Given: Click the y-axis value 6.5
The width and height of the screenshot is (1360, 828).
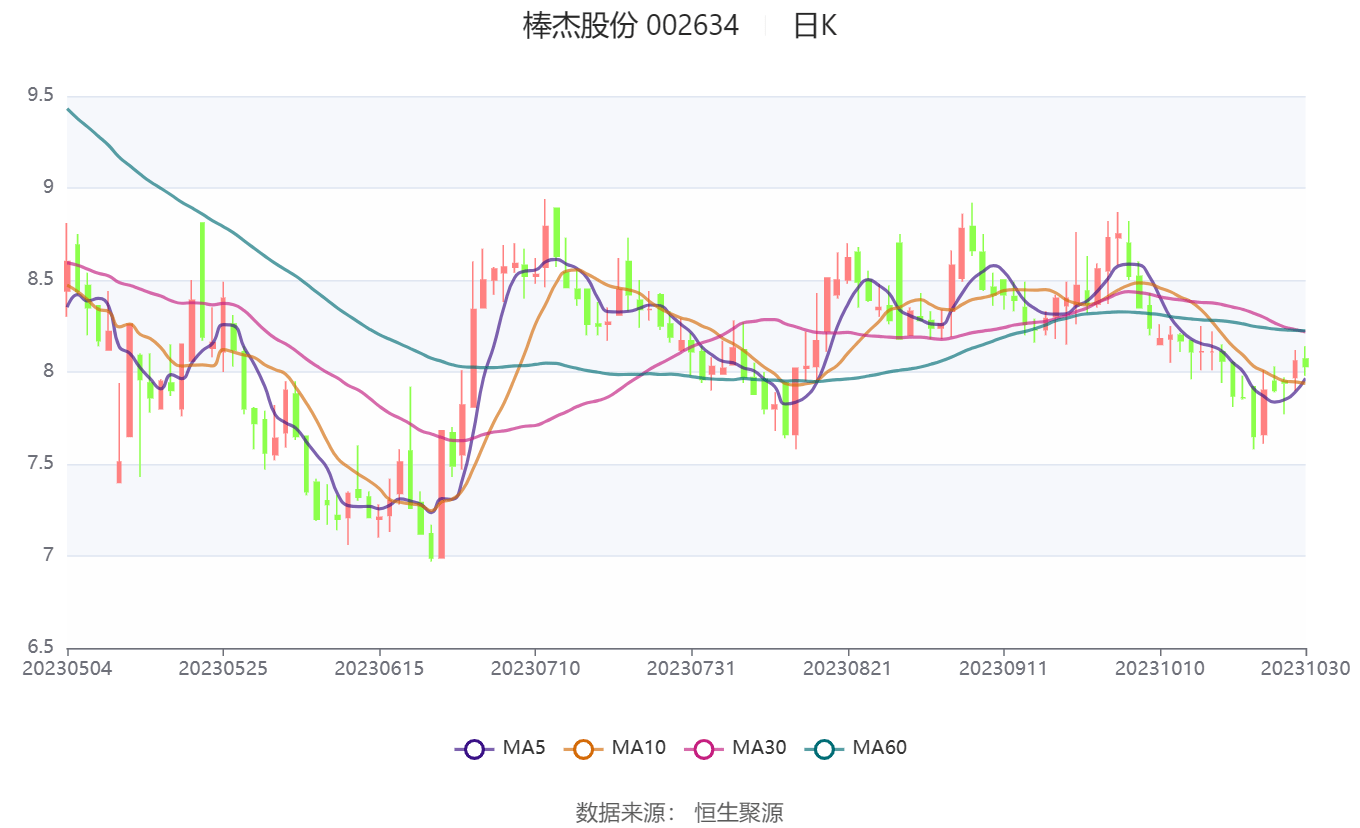Looking at the screenshot, I should [41, 647].
